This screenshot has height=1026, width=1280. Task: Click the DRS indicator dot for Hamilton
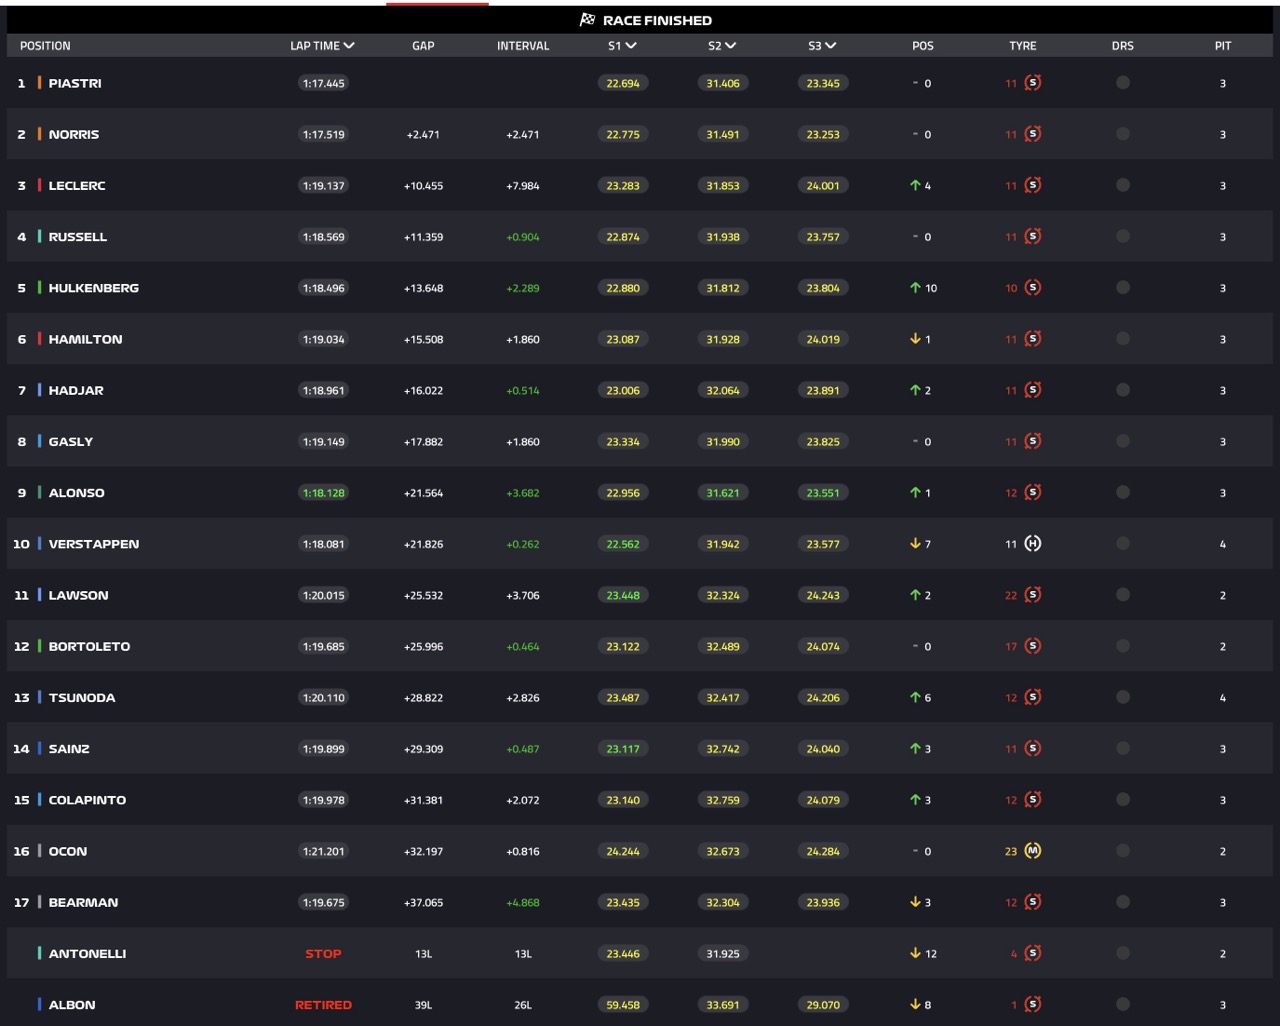(x=1123, y=339)
